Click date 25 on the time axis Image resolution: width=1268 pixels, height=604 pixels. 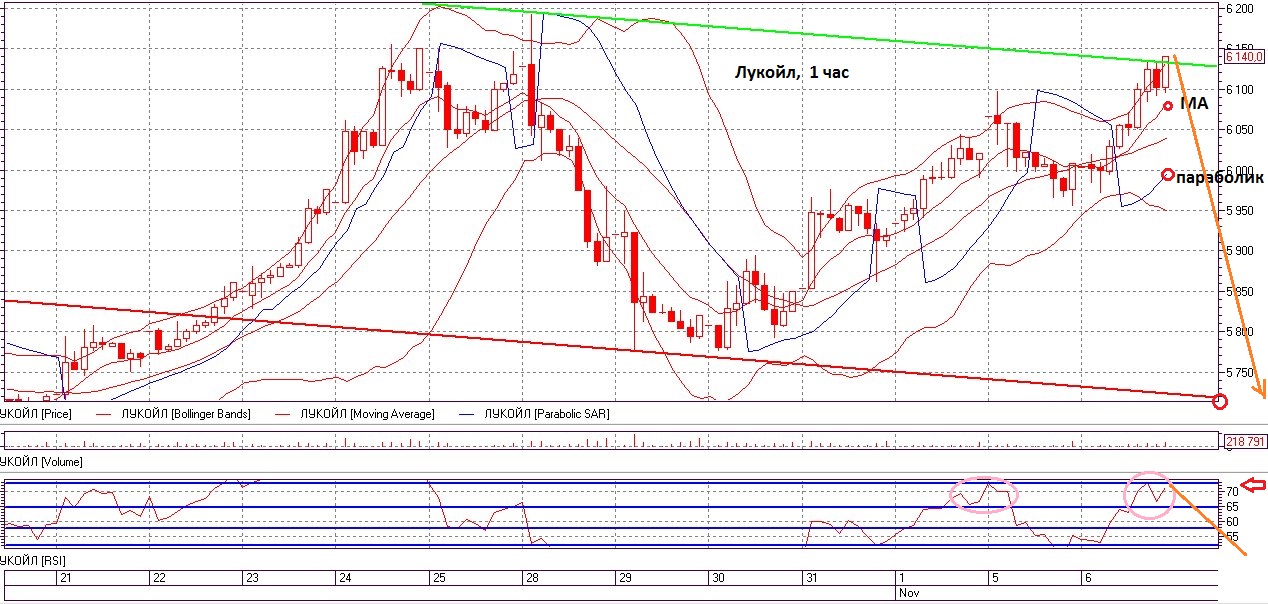tap(437, 578)
